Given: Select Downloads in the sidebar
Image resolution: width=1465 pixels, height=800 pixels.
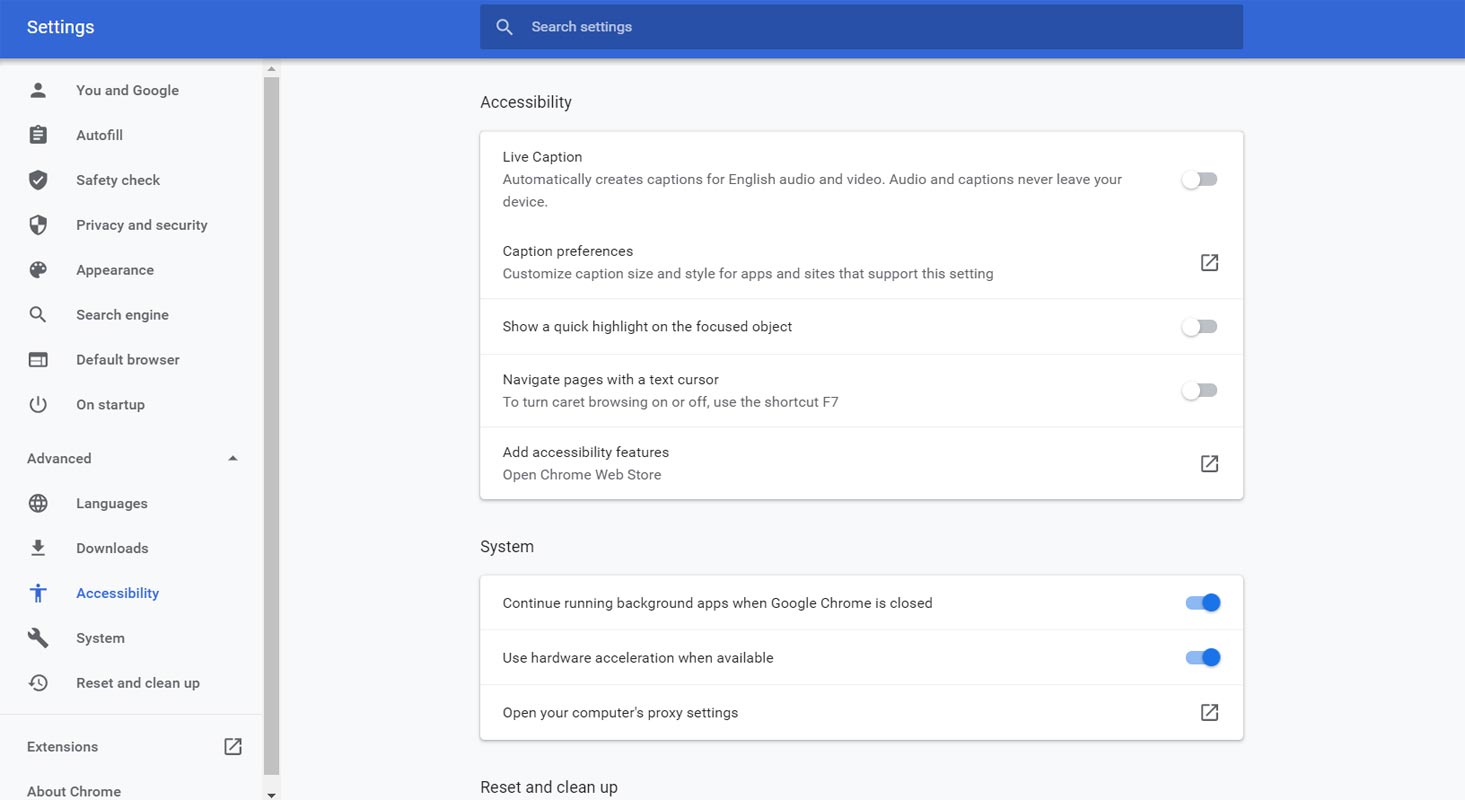Looking at the screenshot, I should tap(112, 548).
